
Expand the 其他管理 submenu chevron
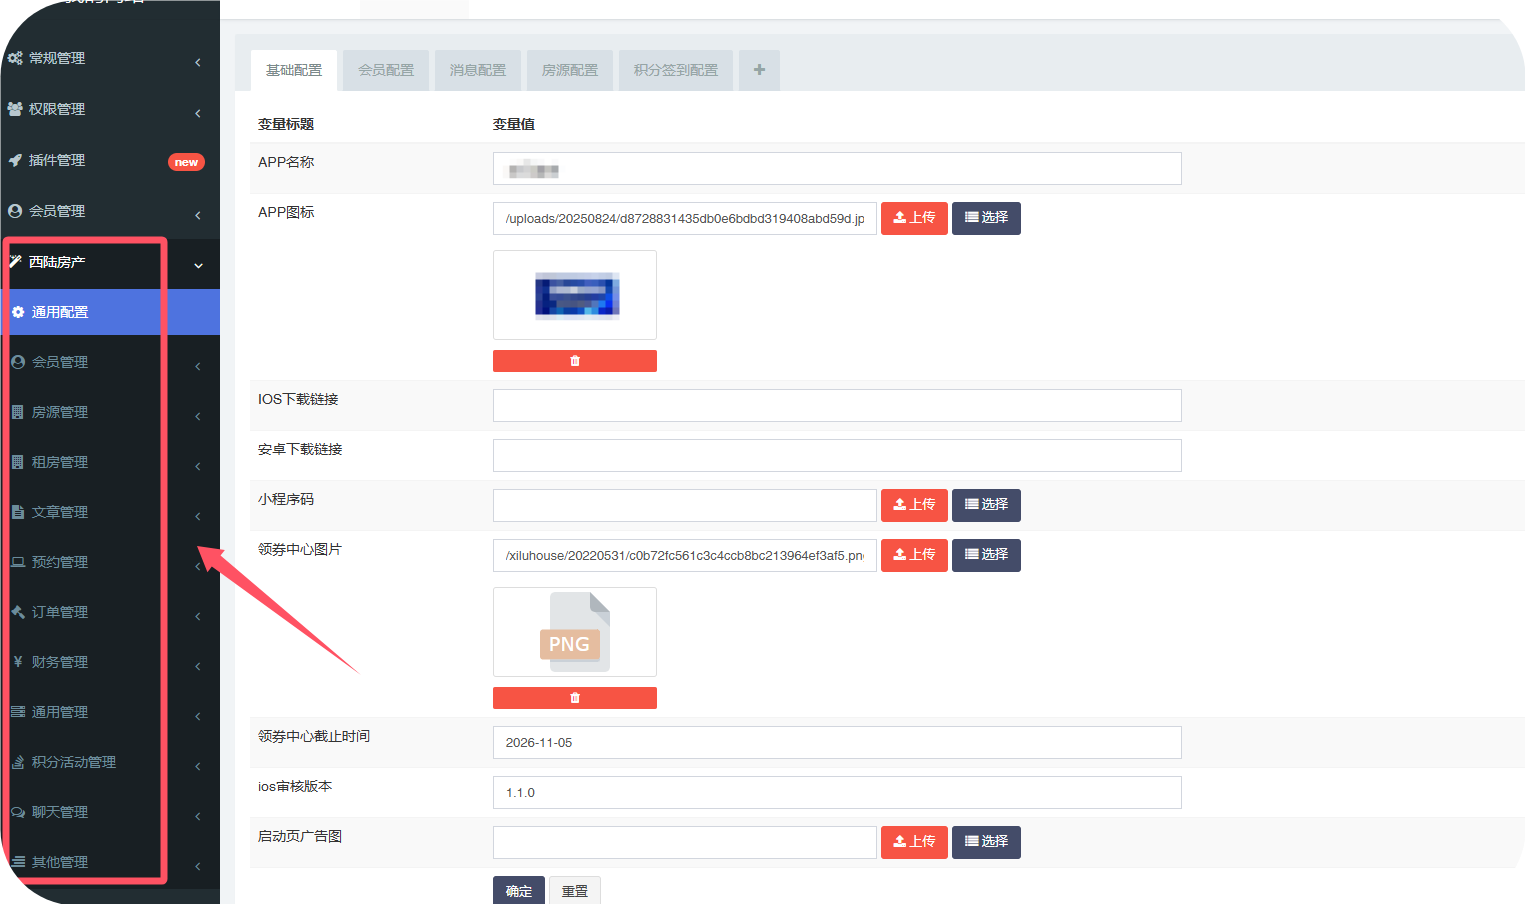pos(198,866)
